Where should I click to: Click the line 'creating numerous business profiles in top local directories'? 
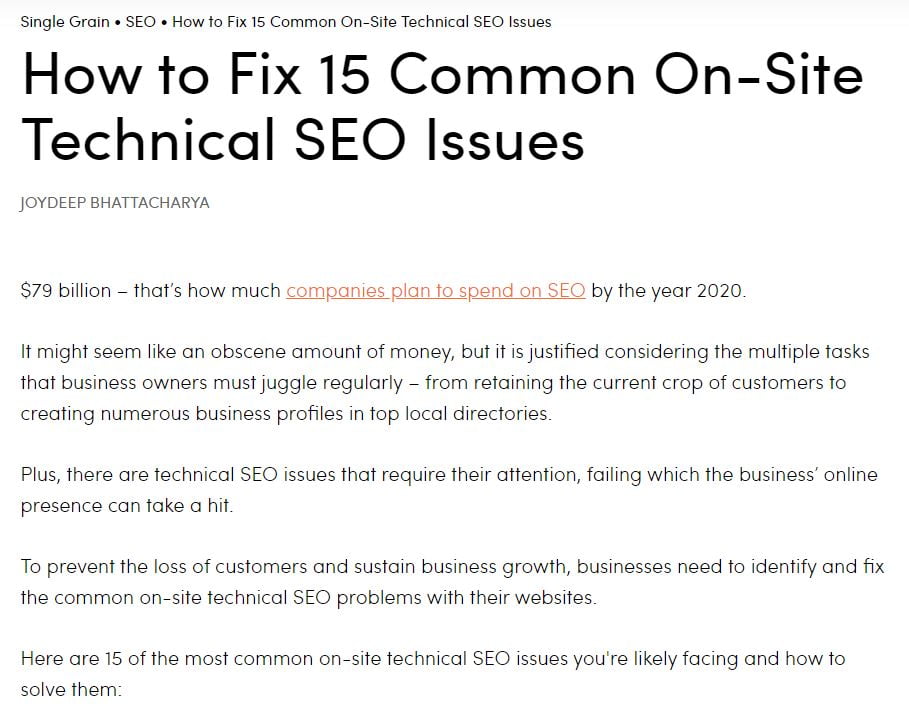coord(286,413)
